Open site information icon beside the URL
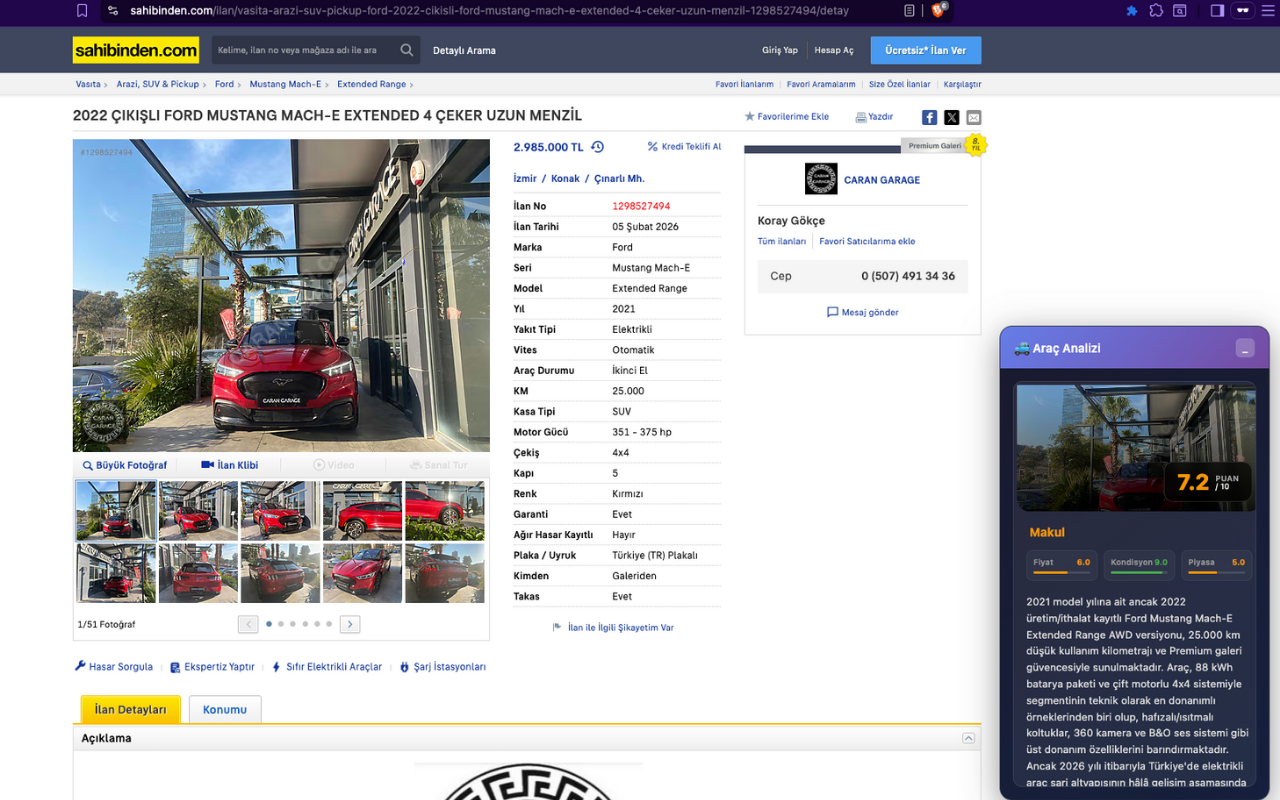Image resolution: width=1280 pixels, height=800 pixels. coord(113,11)
